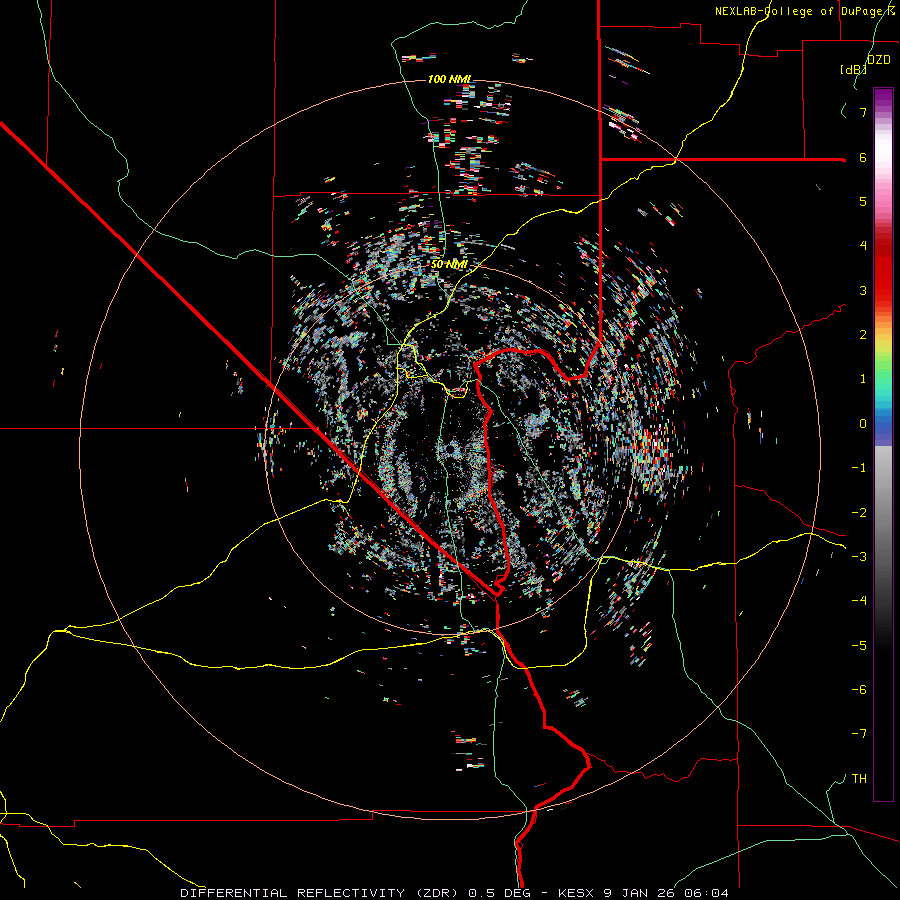Click the 'DZD' legend title
900x900 pixels.
tap(879, 60)
